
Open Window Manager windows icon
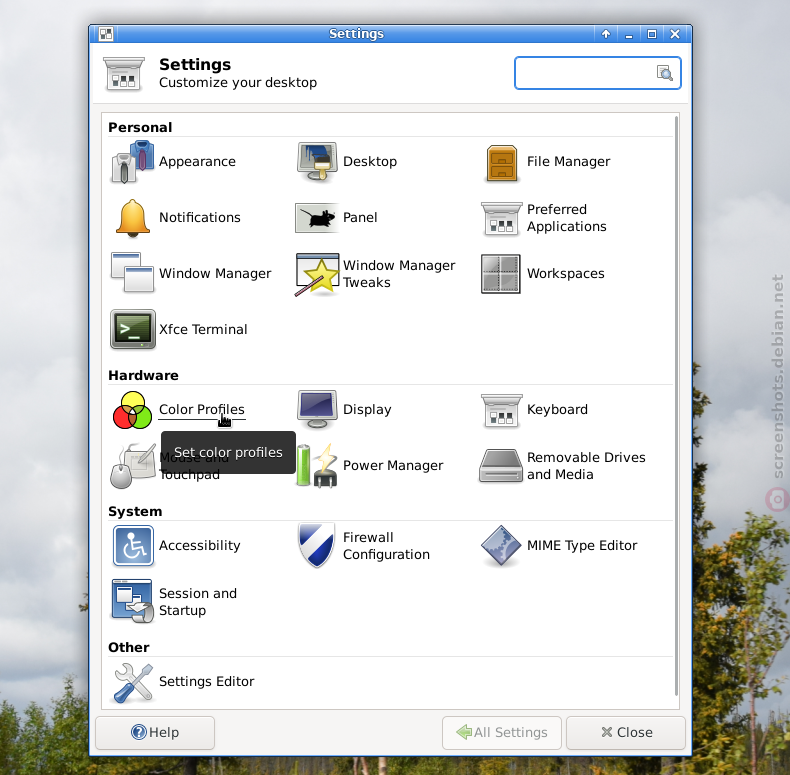coord(132,272)
